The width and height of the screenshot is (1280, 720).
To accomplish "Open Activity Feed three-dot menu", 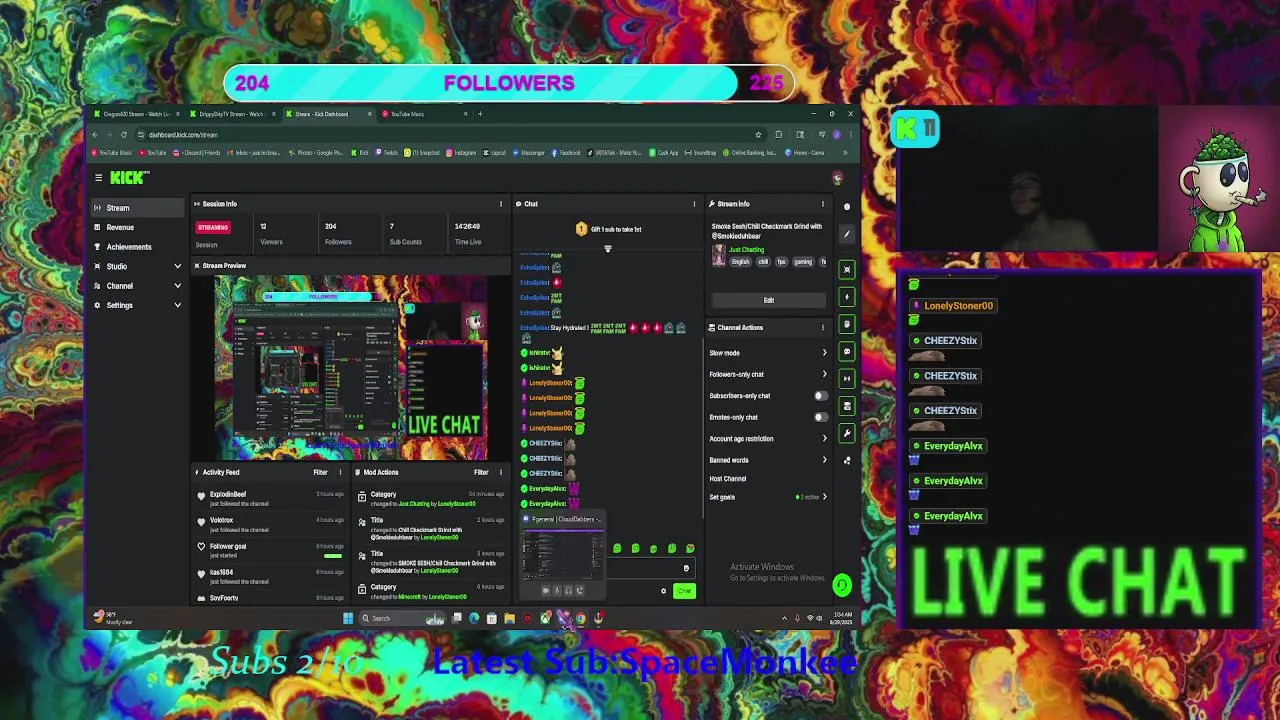I will (340, 472).
